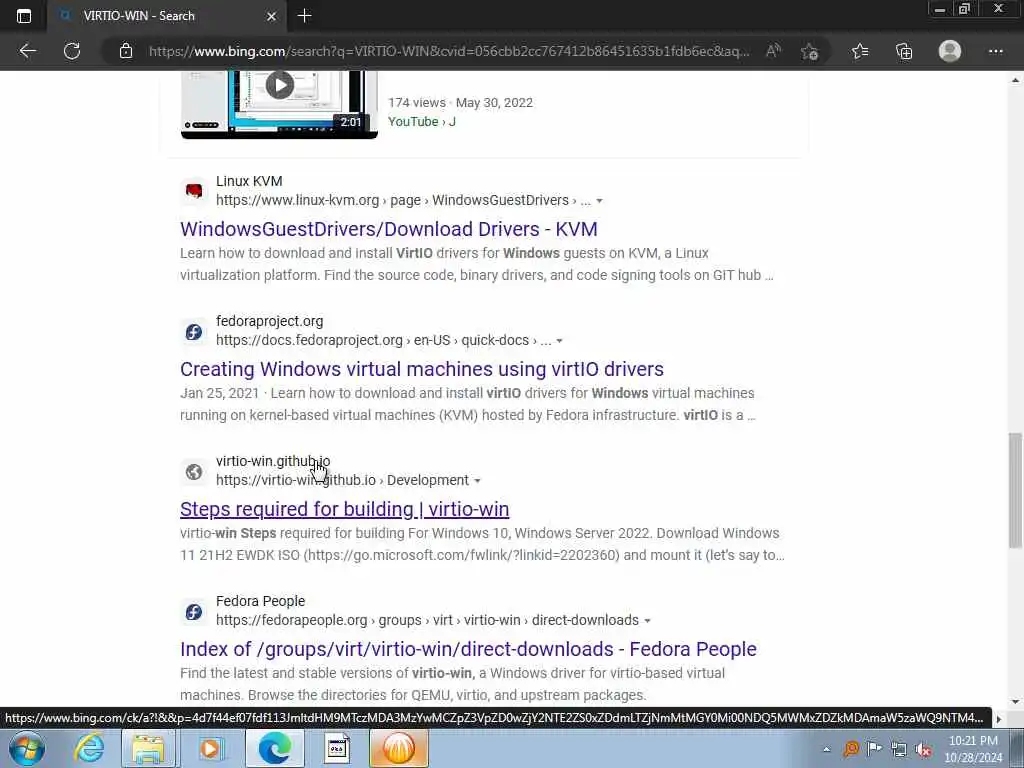This screenshot has width=1024, height=768.
Task: Close the VIRTIO-WIN Search tab
Action: coord(272,16)
